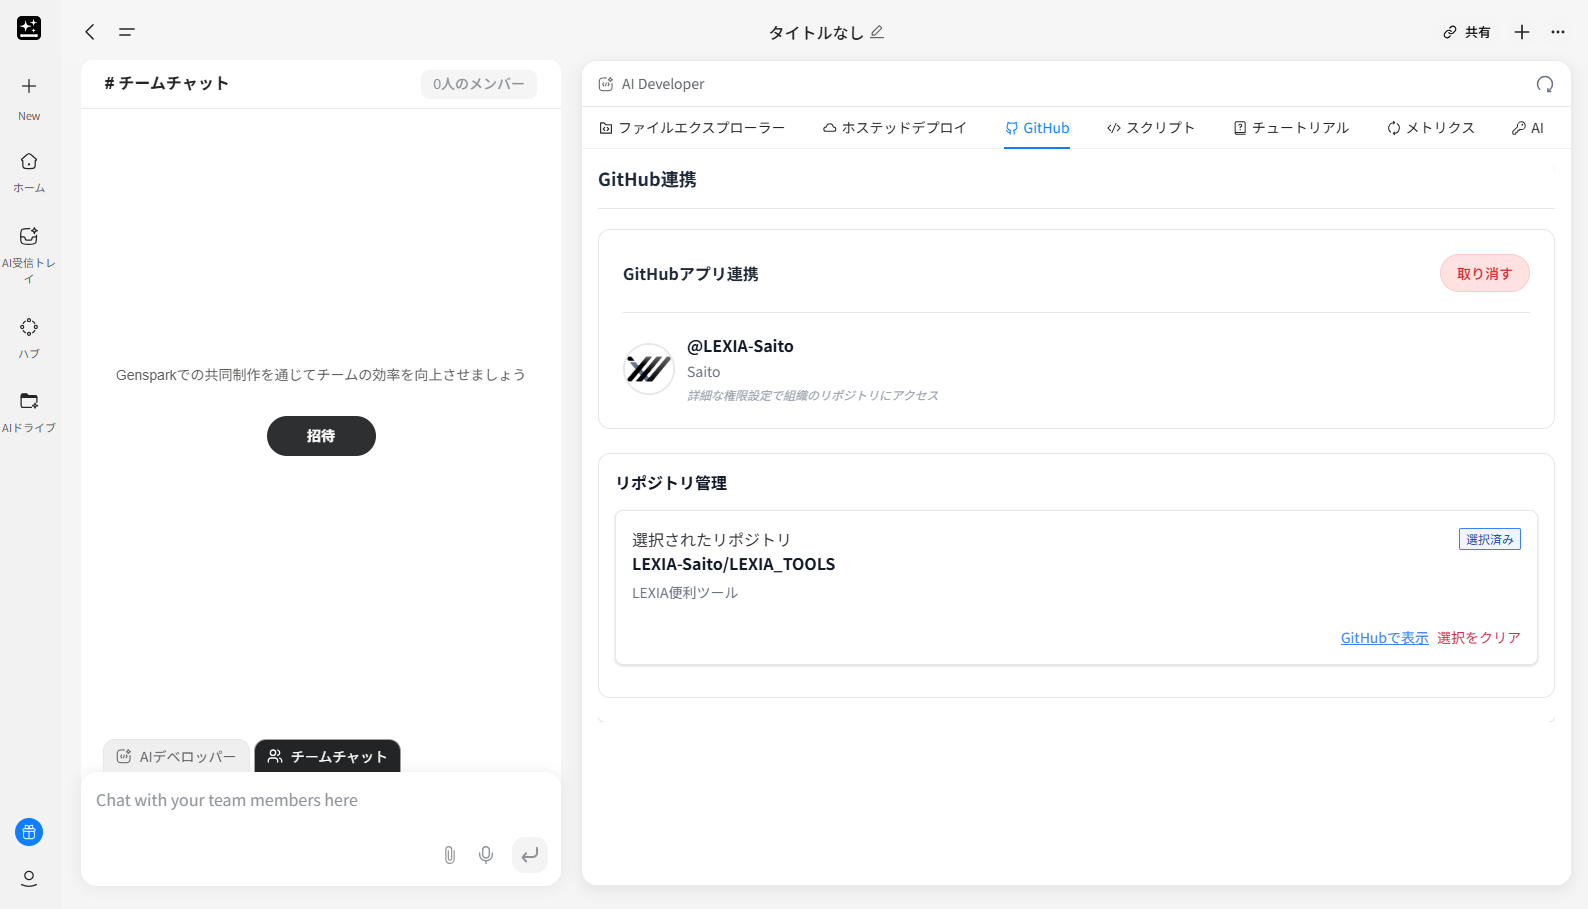This screenshot has height=909, width=1588.
Task: Click the 取り消す button
Action: (1485, 273)
